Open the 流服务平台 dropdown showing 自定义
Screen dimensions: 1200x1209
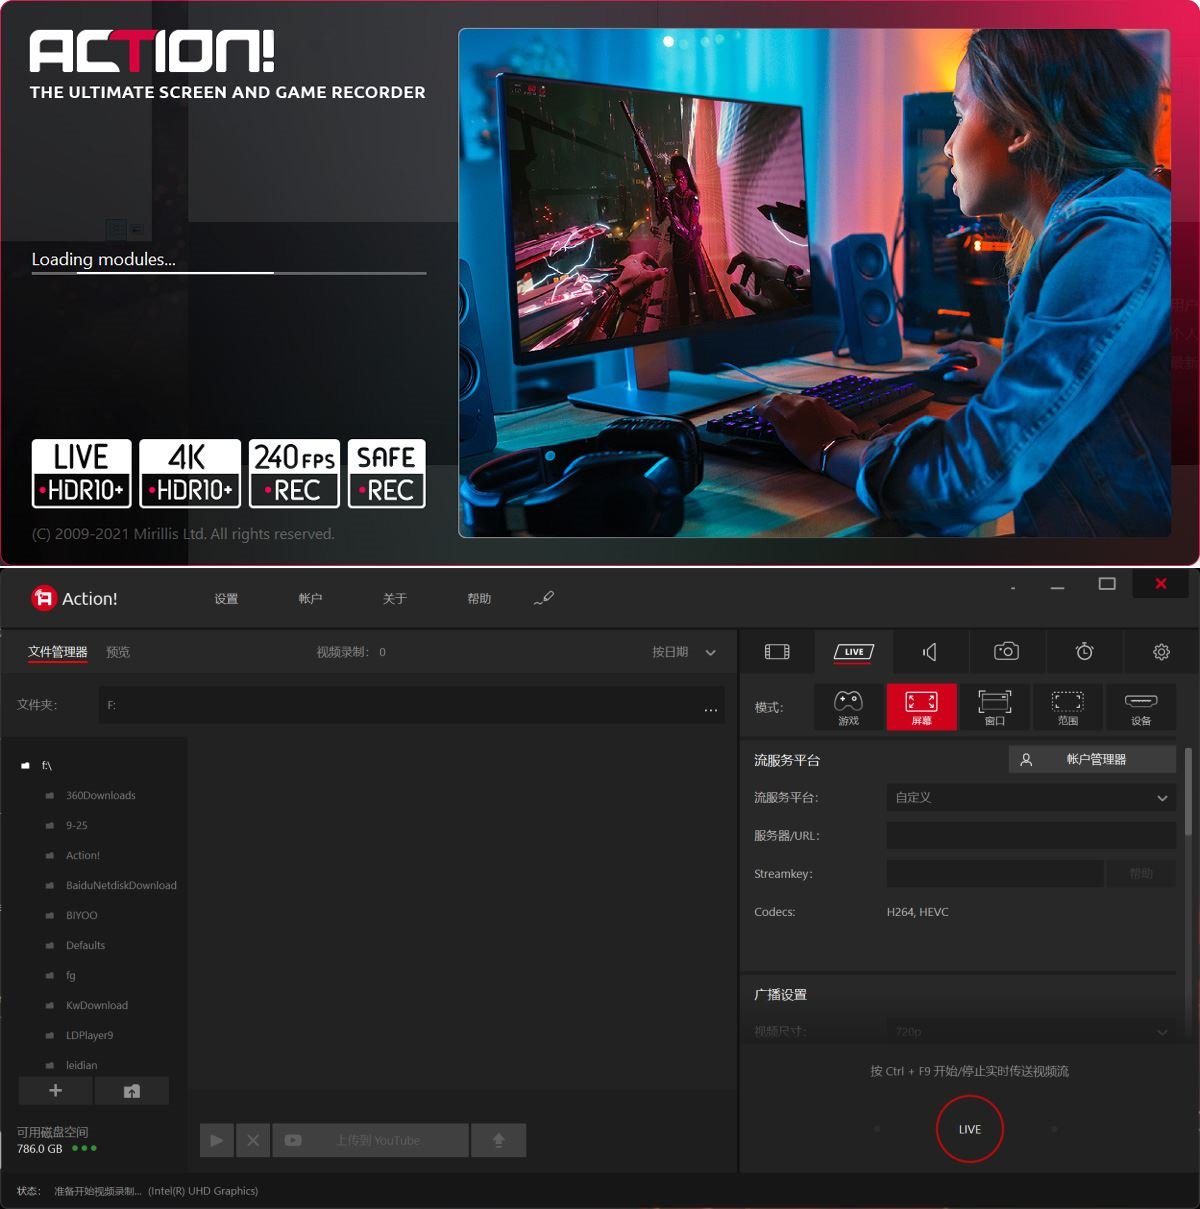pyautogui.click(x=1030, y=798)
